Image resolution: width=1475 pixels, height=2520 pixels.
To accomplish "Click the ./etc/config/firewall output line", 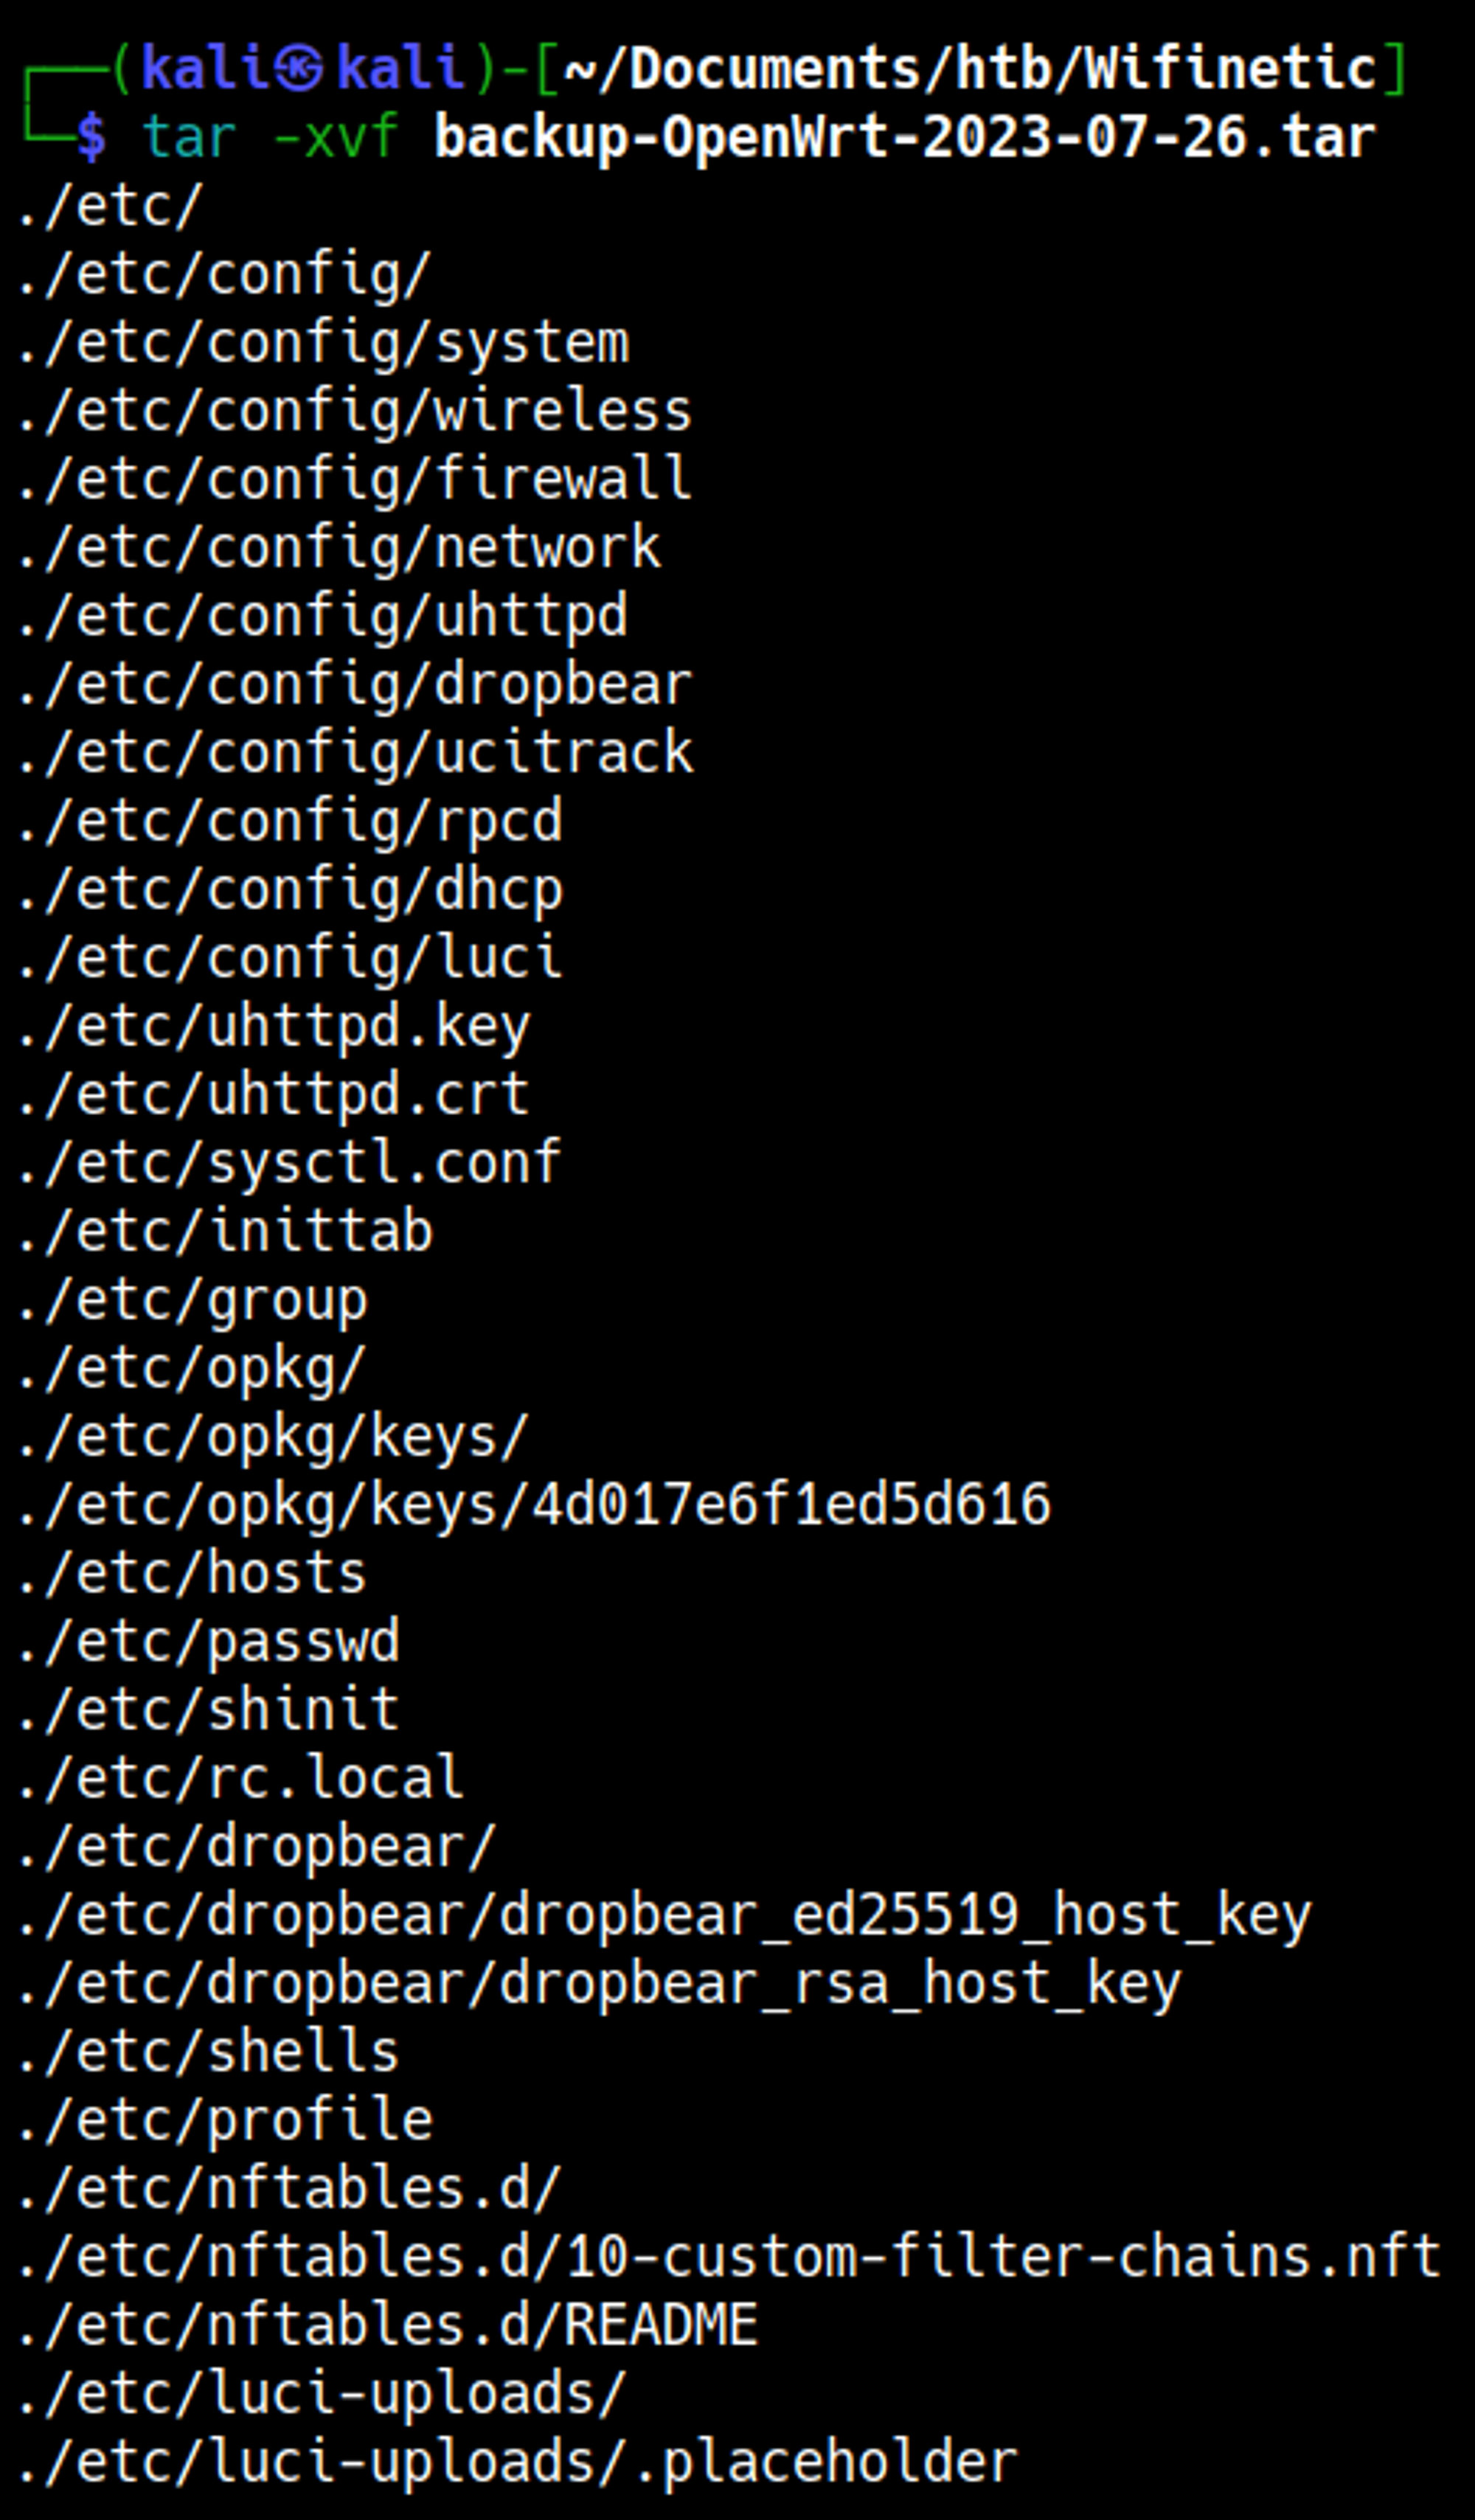I will tap(354, 479).
